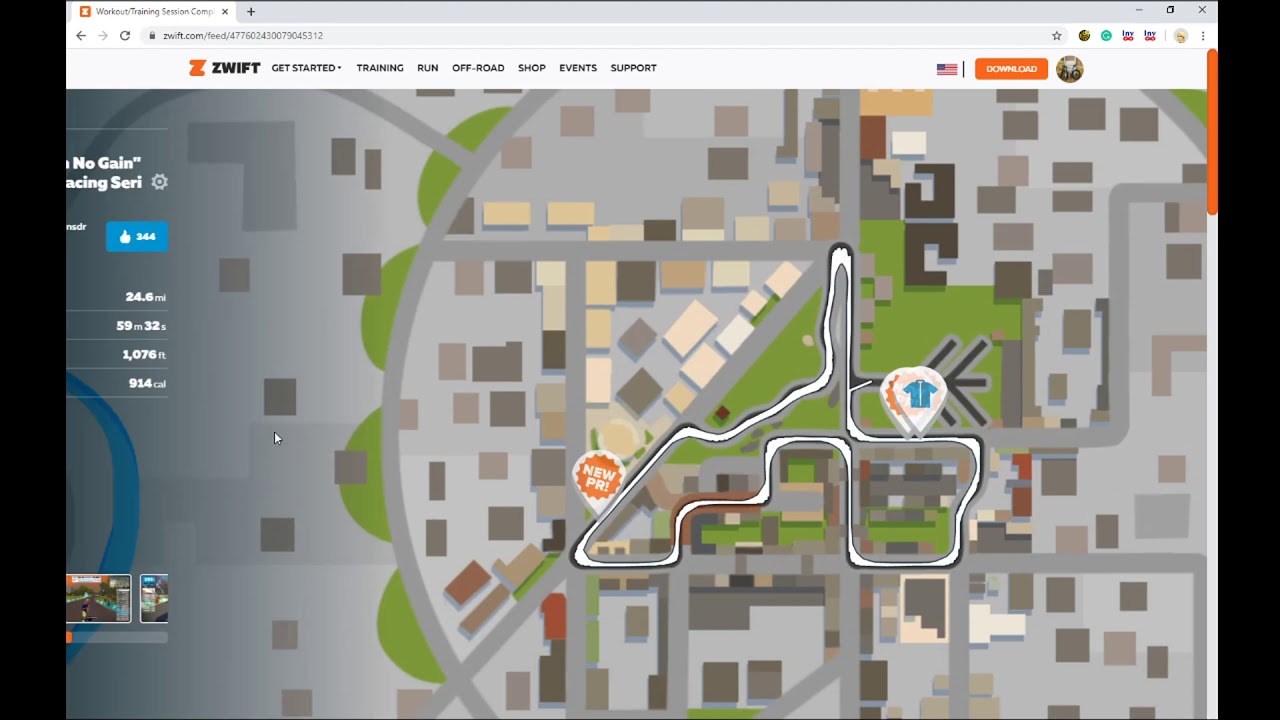This screenshot has height=720, width=1280.
Task: Click the site lock icon in address bar
Action: pos(152,35)
